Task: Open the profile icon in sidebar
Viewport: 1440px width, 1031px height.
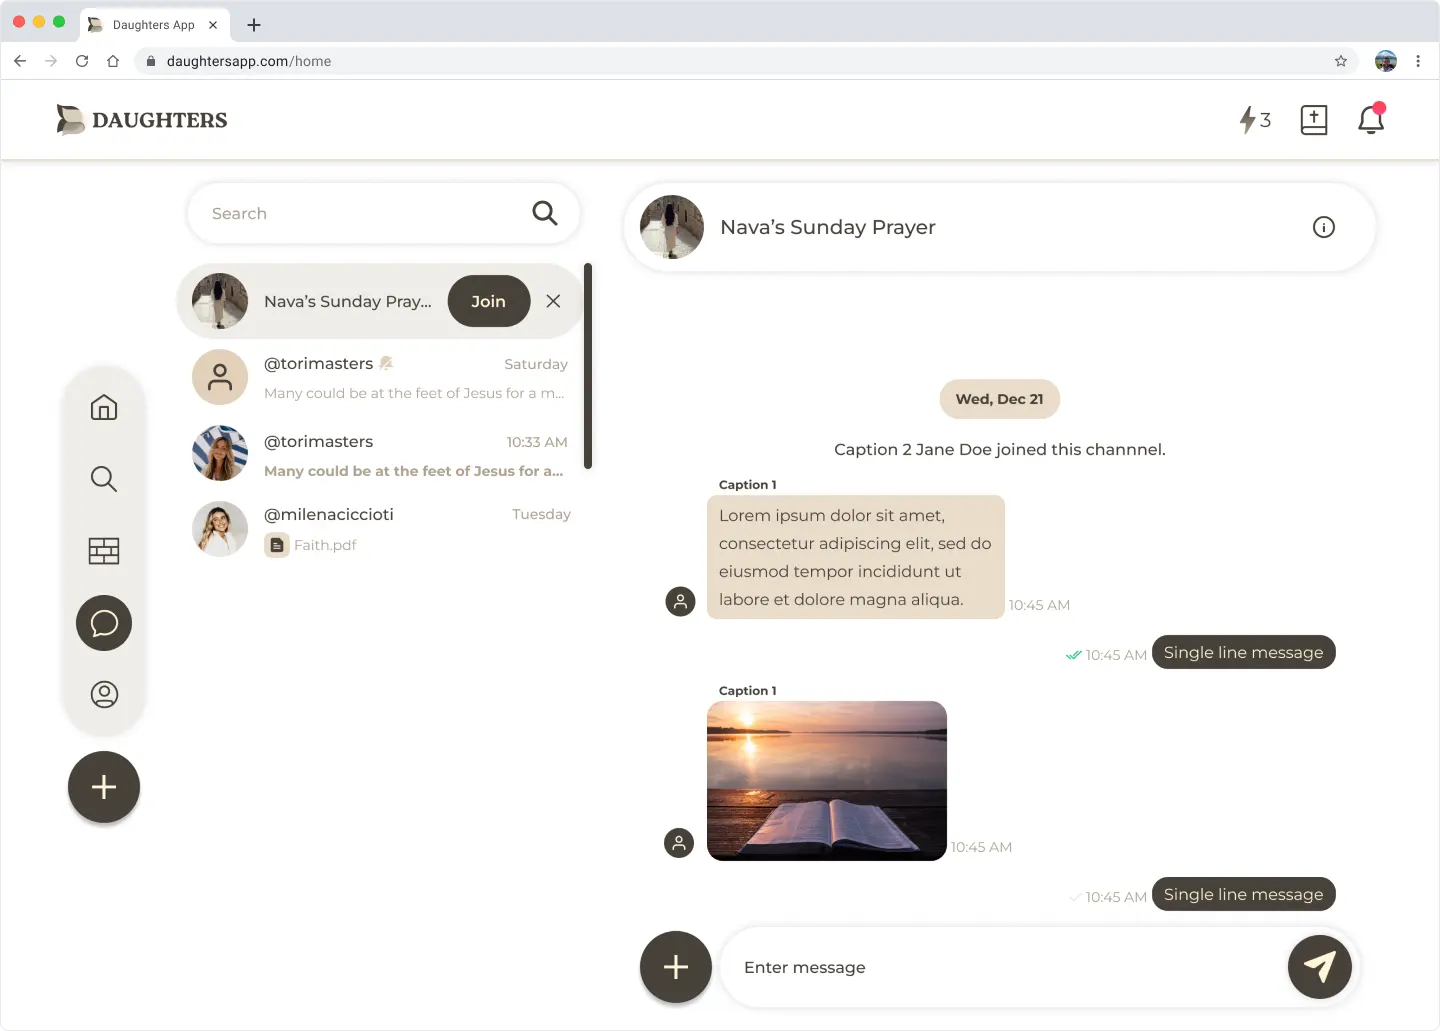Action: point(104,694)
